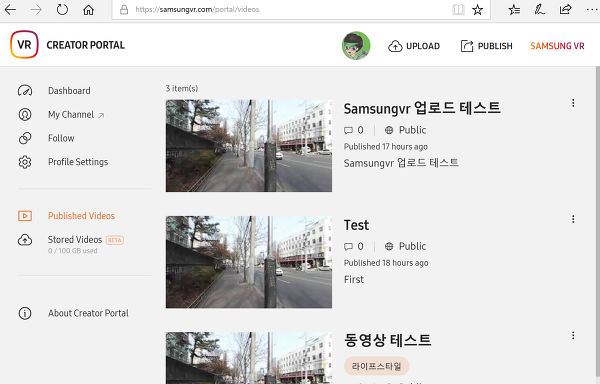Click the Stored Videos cloud icon
This screenshot has height=384, width=600.
(25, 240)
